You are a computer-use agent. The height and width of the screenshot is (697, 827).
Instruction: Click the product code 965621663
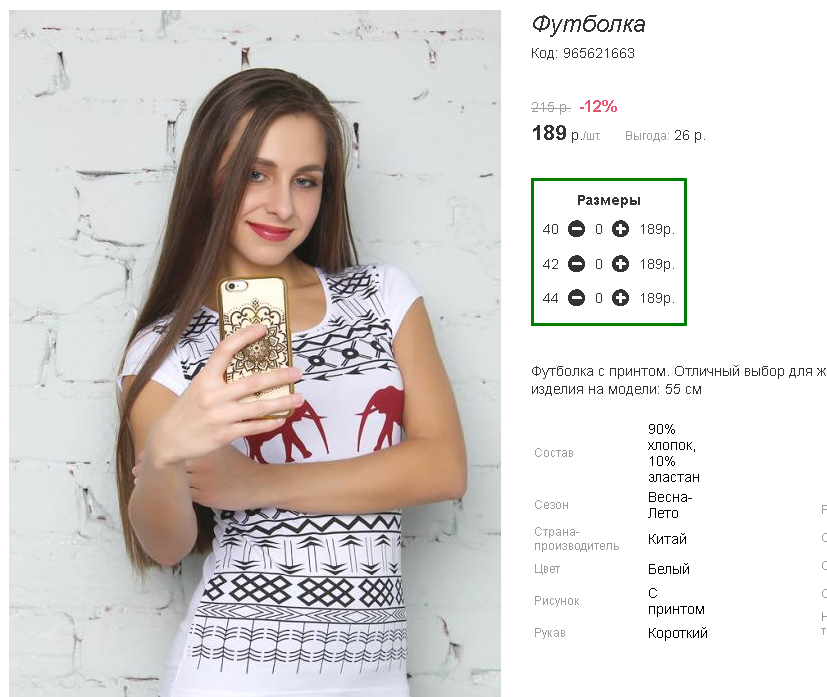pyautogui.click(x=599, y=53)
